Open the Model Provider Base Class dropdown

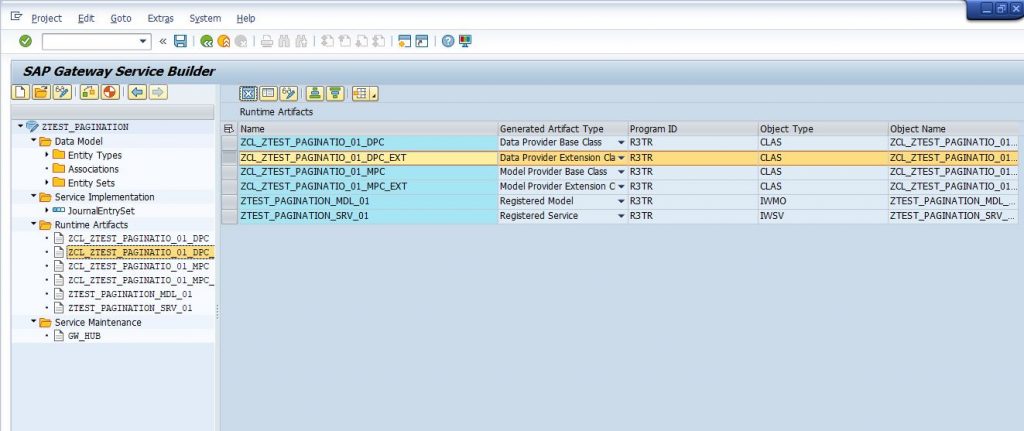[621, 172]
